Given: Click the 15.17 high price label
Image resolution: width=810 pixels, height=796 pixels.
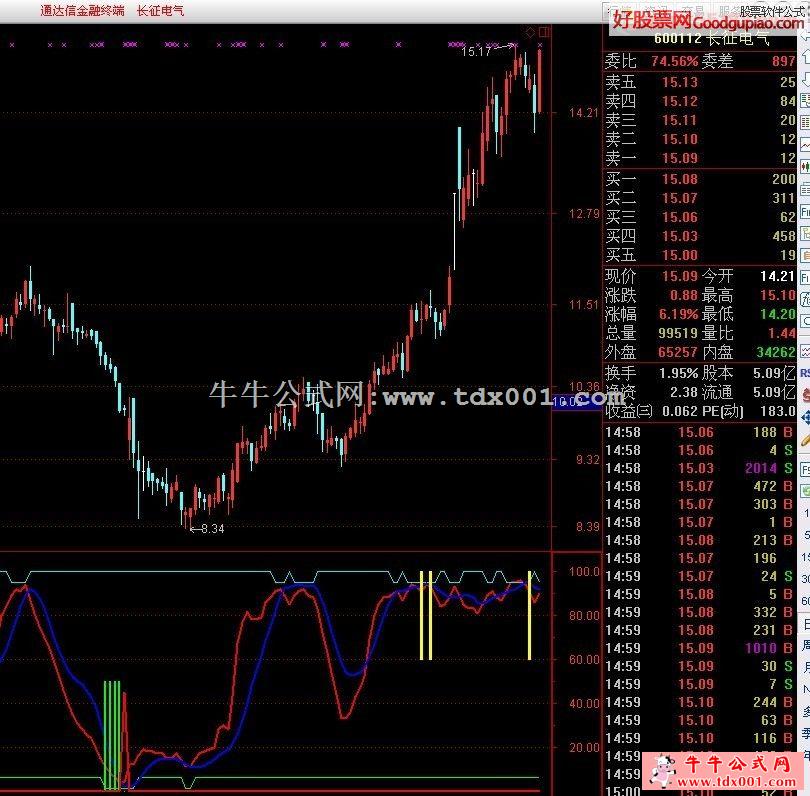Looking at the screenshot, I should [476, 50].
